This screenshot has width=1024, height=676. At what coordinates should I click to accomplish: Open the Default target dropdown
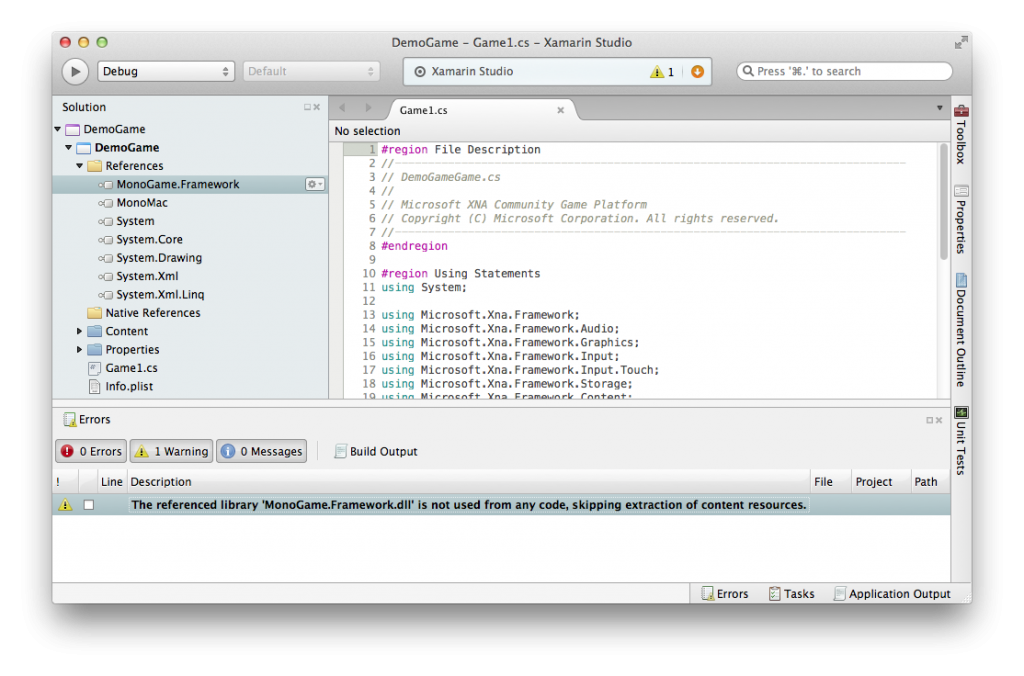coord(312,71)
